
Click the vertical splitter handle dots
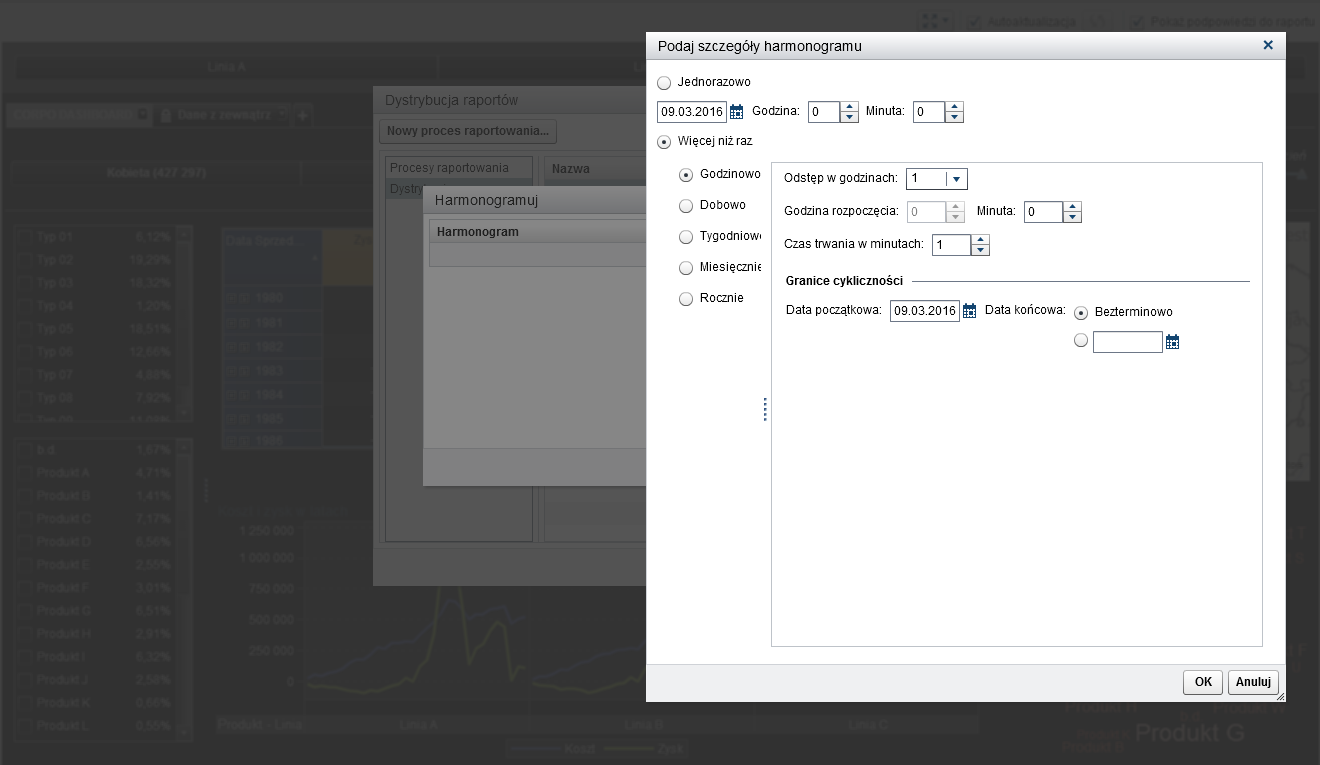[x=765, y=409]
